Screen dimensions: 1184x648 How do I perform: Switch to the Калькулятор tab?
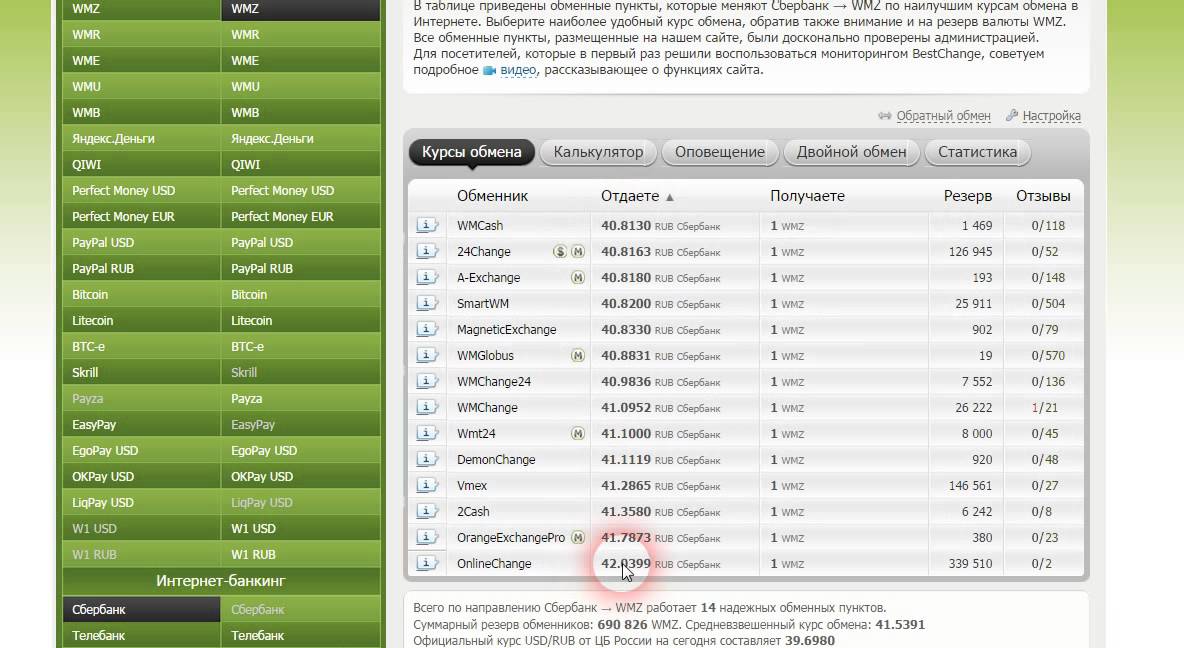[598, 152]
